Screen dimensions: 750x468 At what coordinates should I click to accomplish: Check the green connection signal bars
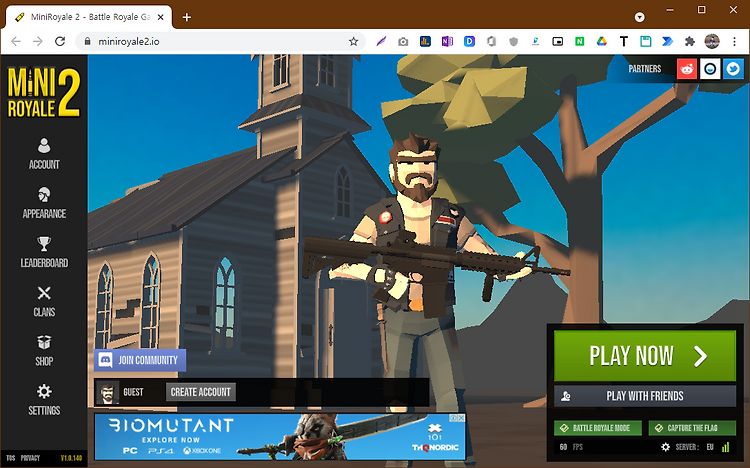(726, 447)
